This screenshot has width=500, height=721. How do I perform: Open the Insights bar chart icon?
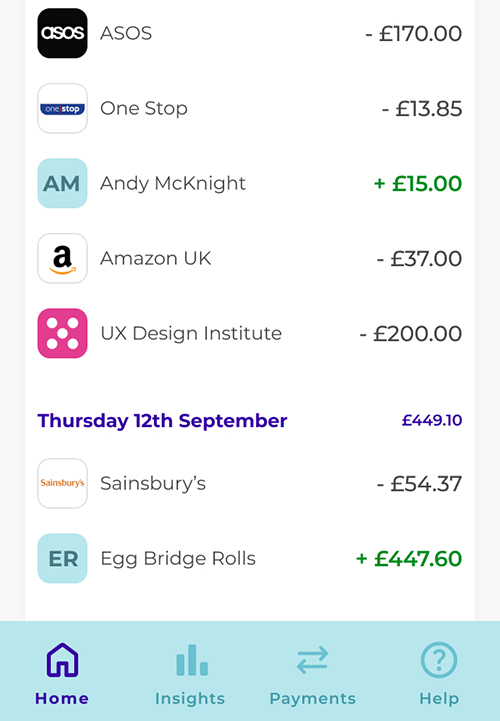(x=192, y=660)
